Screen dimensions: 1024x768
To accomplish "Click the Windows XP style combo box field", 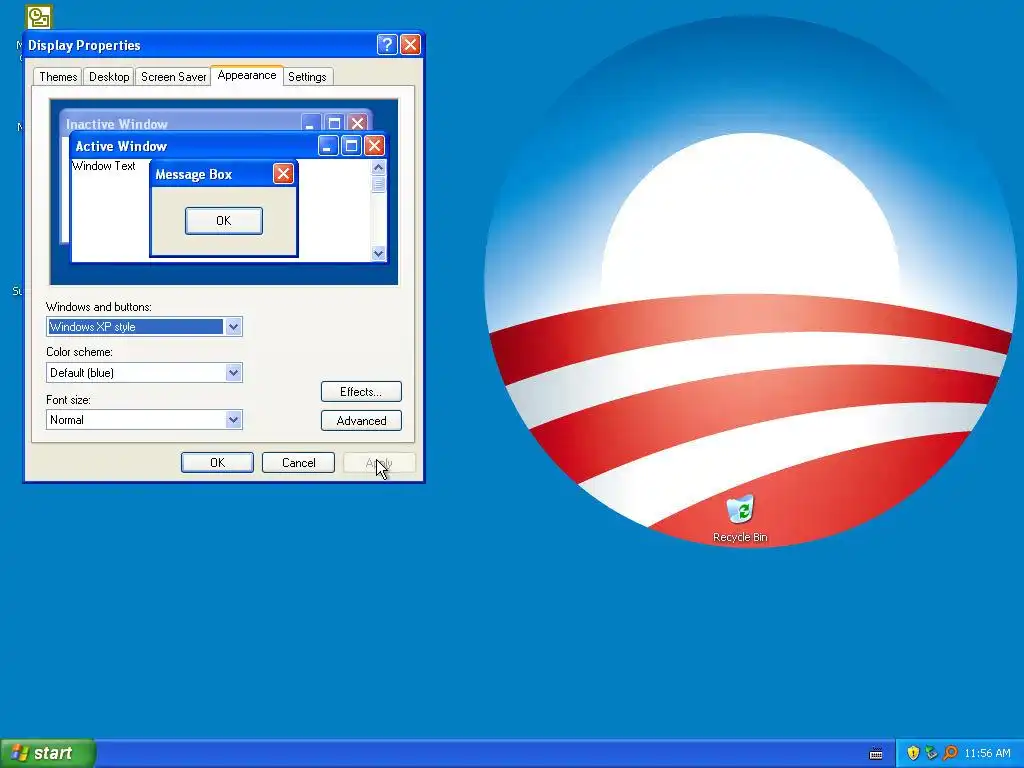I will (144, 327).
